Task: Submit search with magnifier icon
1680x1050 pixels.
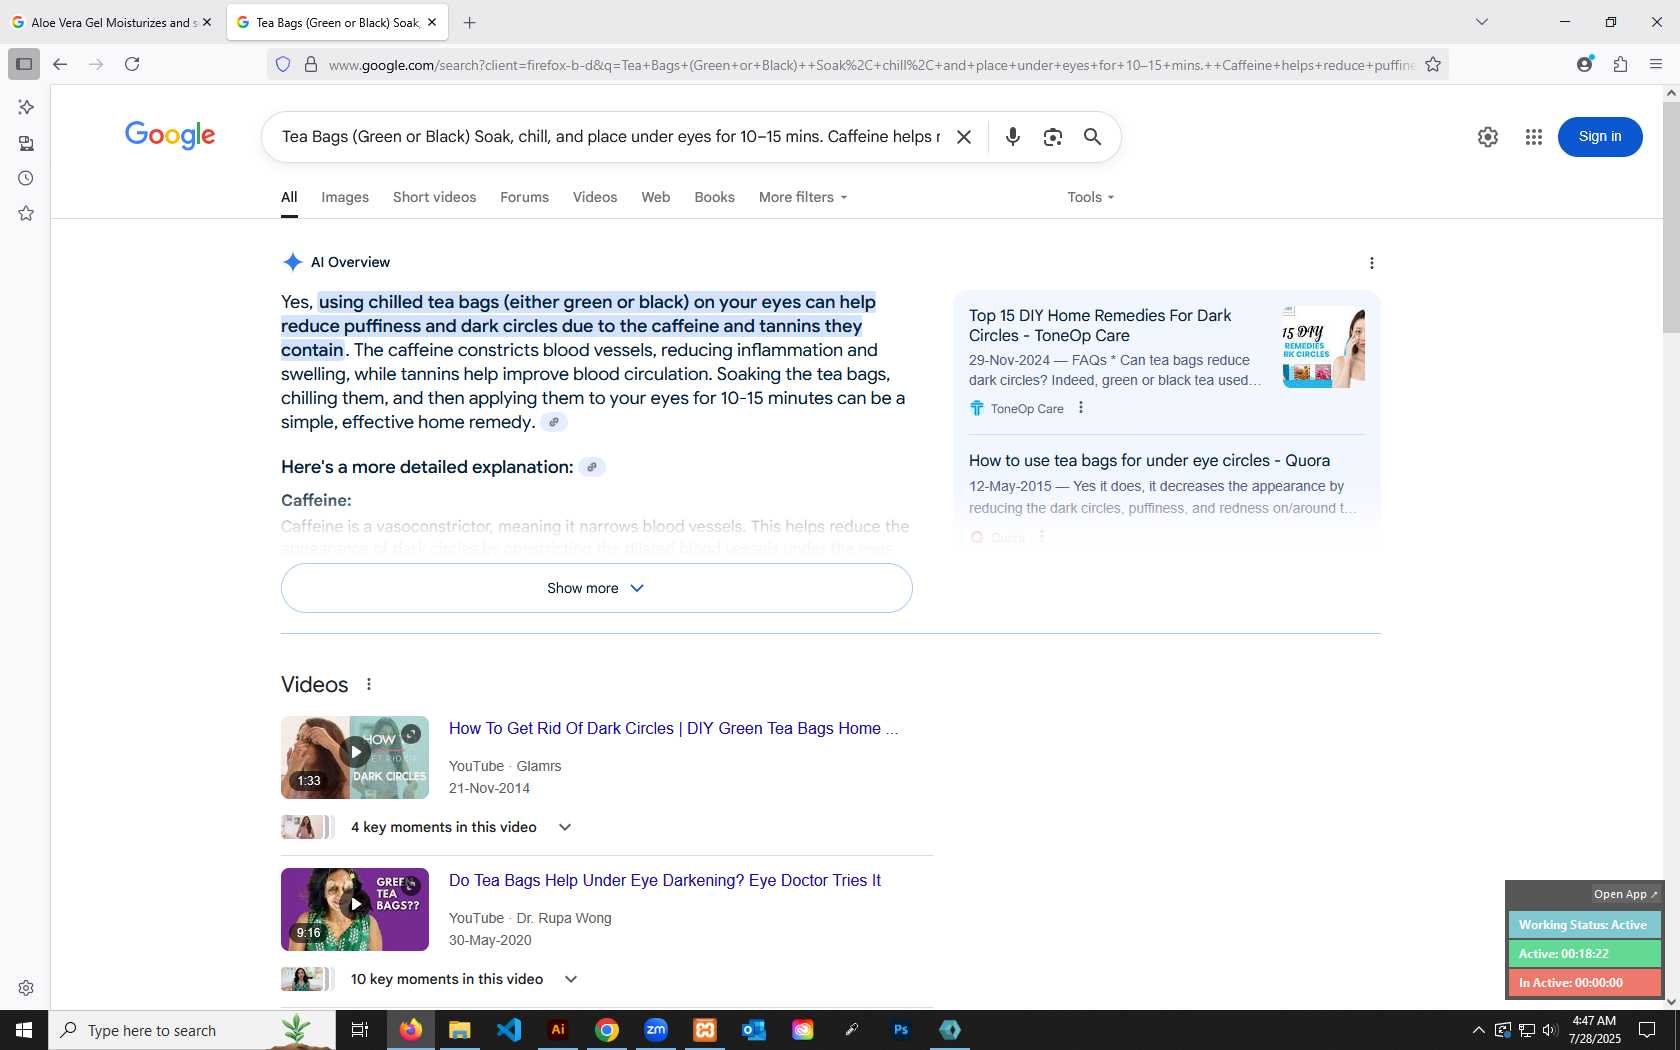Action: [x=1093, y=137]
